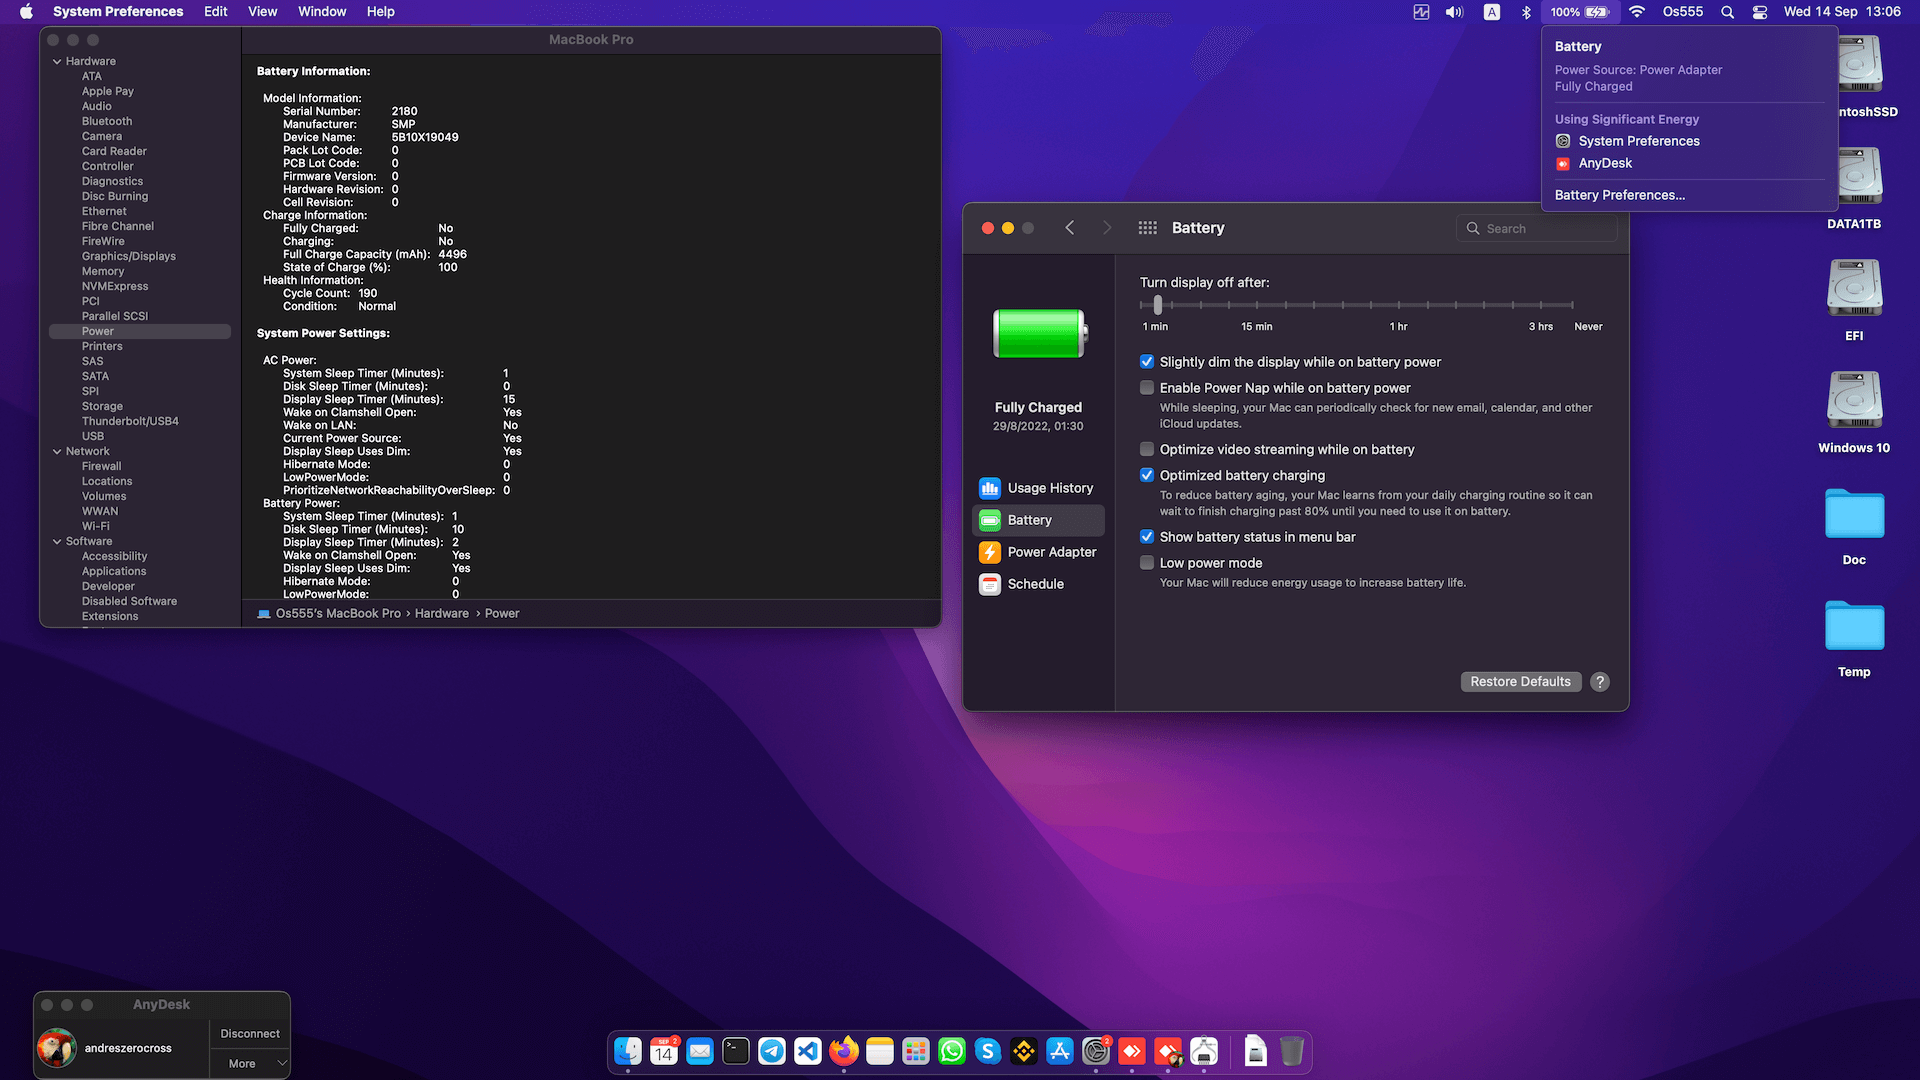Click the Restore Defaults button

point(1520,681)
